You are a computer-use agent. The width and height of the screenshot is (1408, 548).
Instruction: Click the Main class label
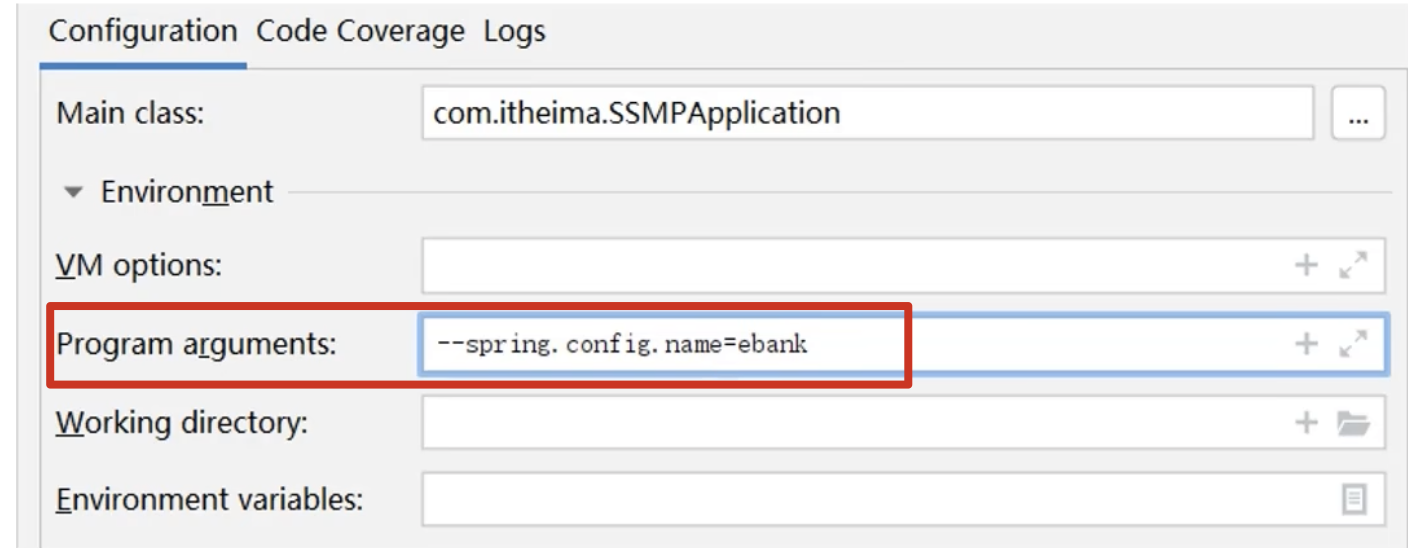pos(130,114)
